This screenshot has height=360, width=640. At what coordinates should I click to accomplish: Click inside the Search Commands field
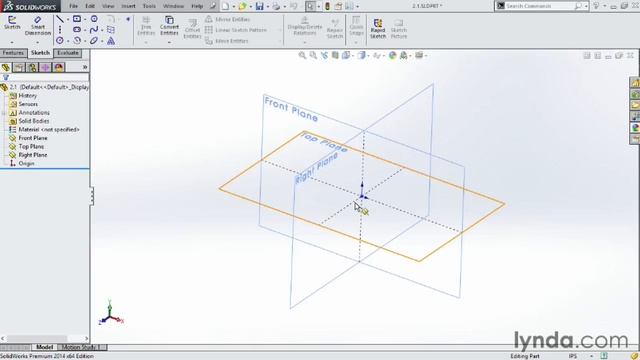[x=539, y=6]
